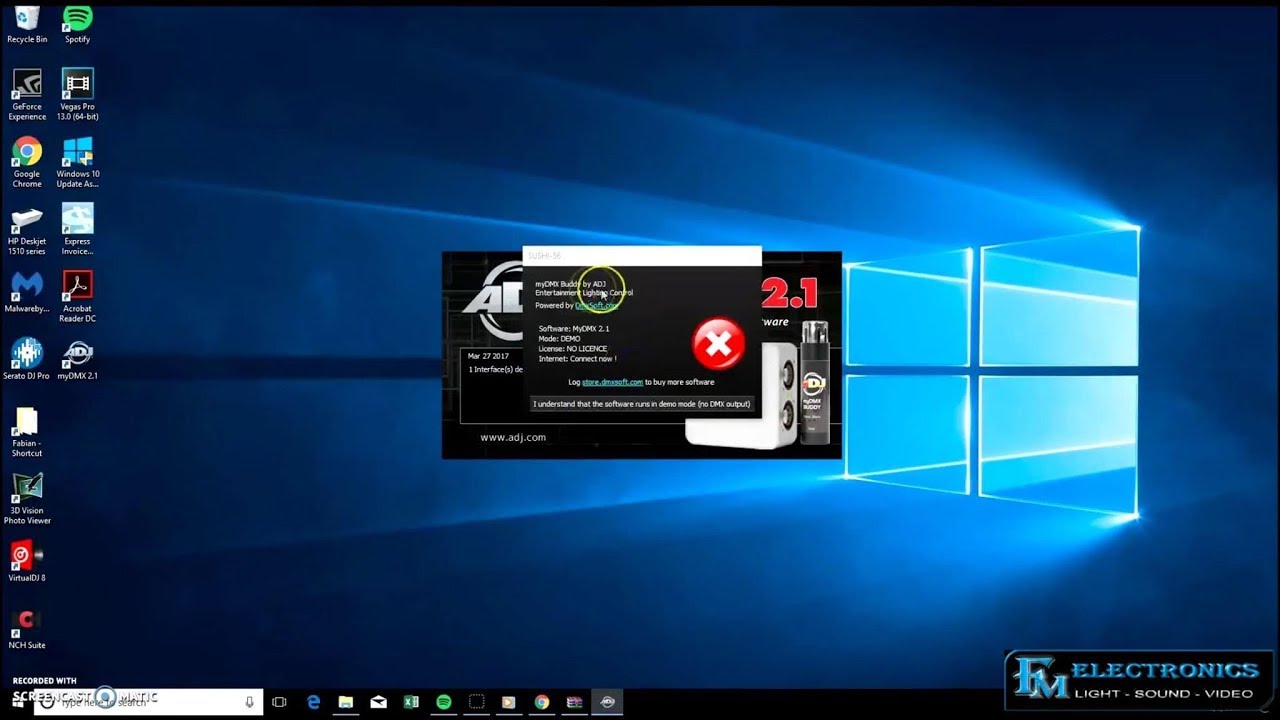
Task: Open File Explorer from the taskbar
Action: click(x=346, y=702)
